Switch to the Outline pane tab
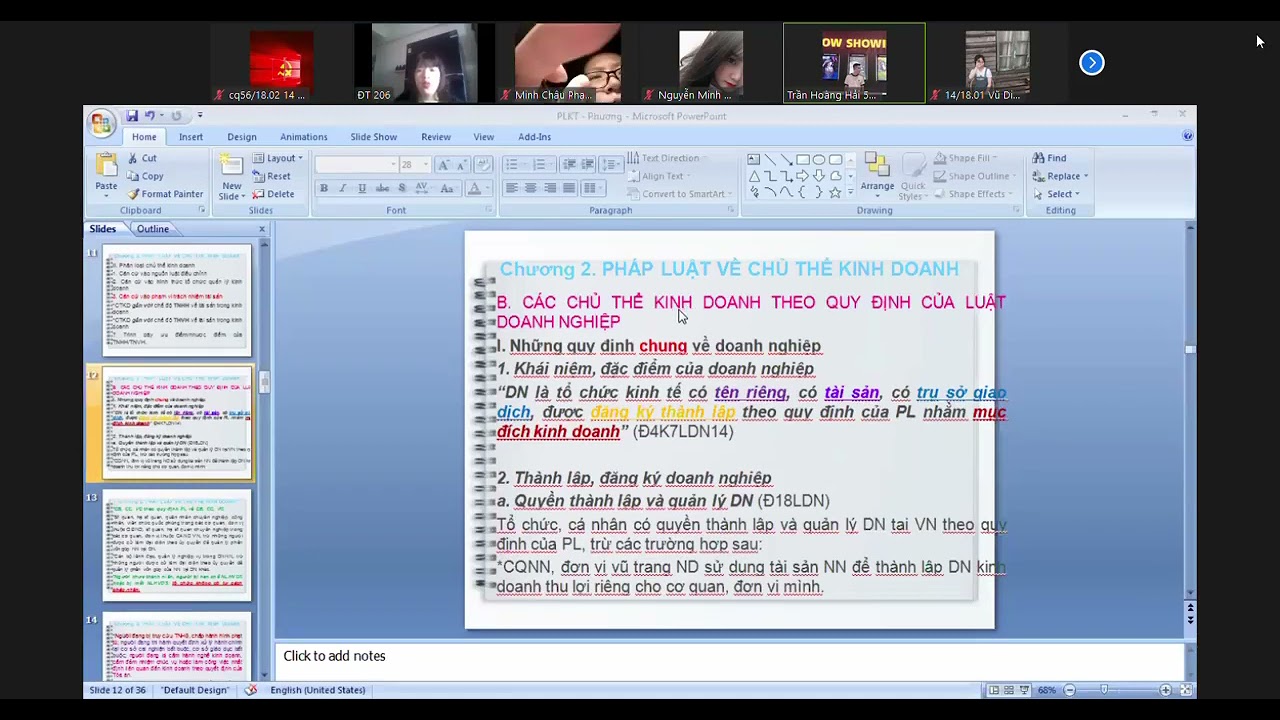This screenshot has width=1280, height=720. [153, 229]
